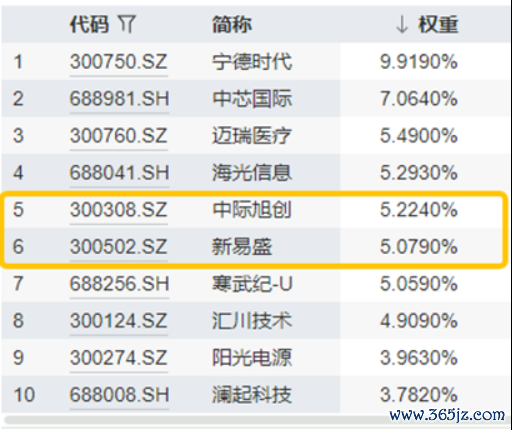The image size is (512, 430).
Task: Select row number 10
Action: [24, 395]
